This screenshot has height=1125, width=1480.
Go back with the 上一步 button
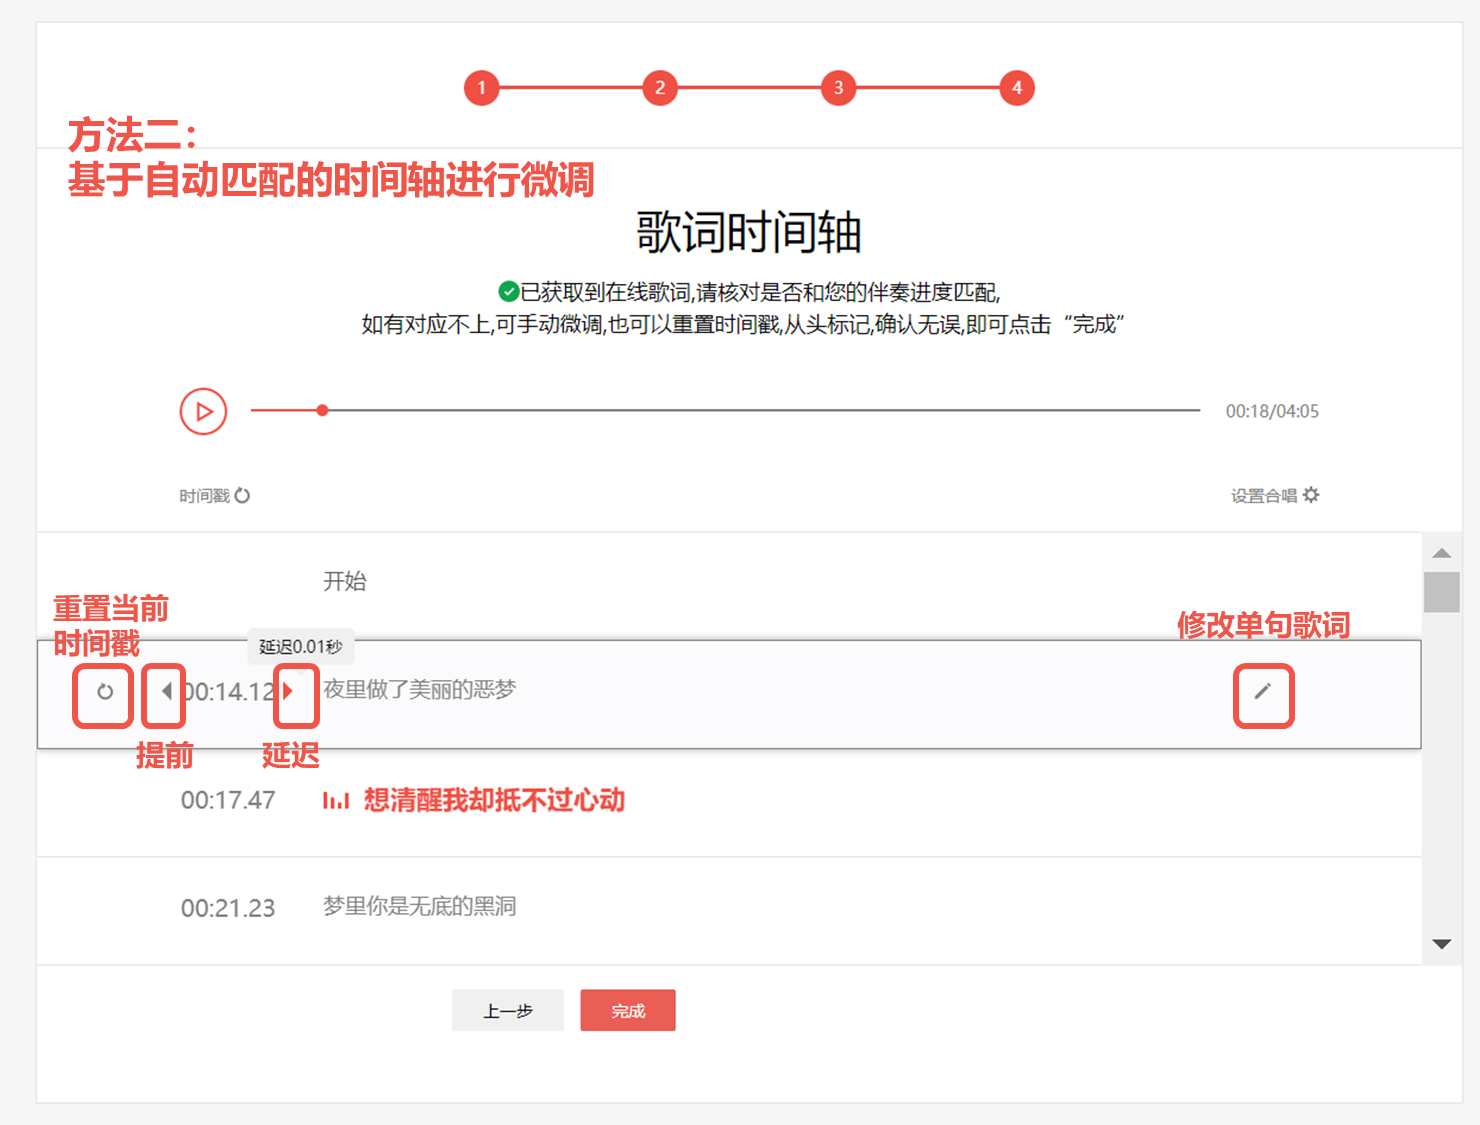point(508,1010)
